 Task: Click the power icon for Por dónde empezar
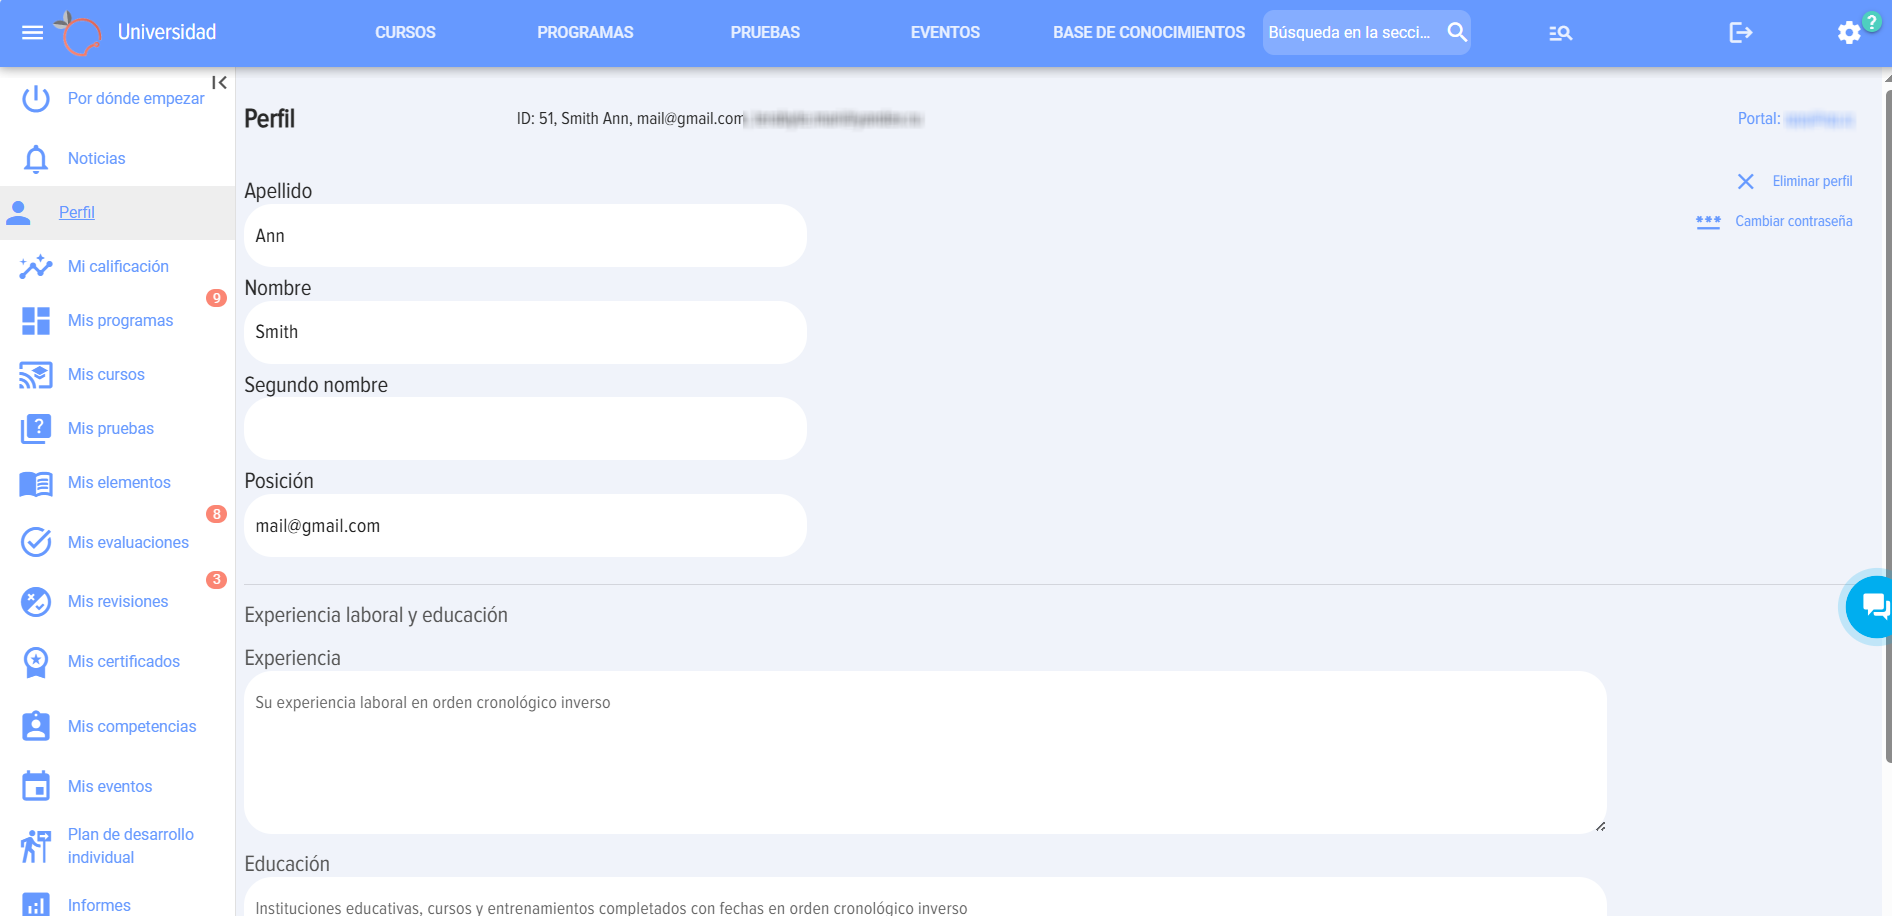[x=36, y=99]
